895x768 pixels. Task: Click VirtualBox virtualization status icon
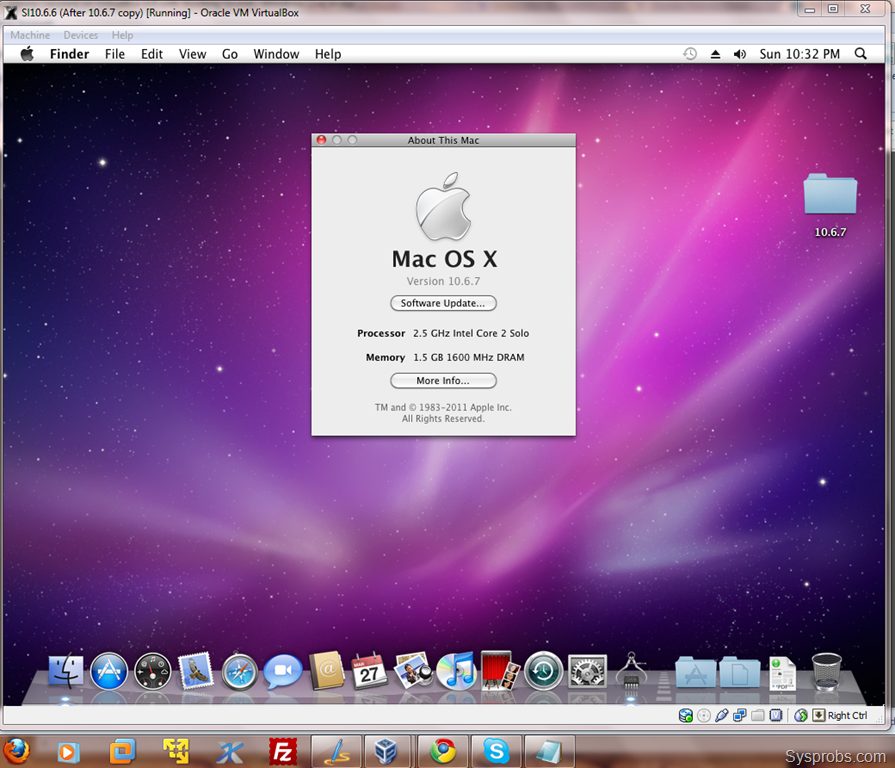[x=776, y=715]
